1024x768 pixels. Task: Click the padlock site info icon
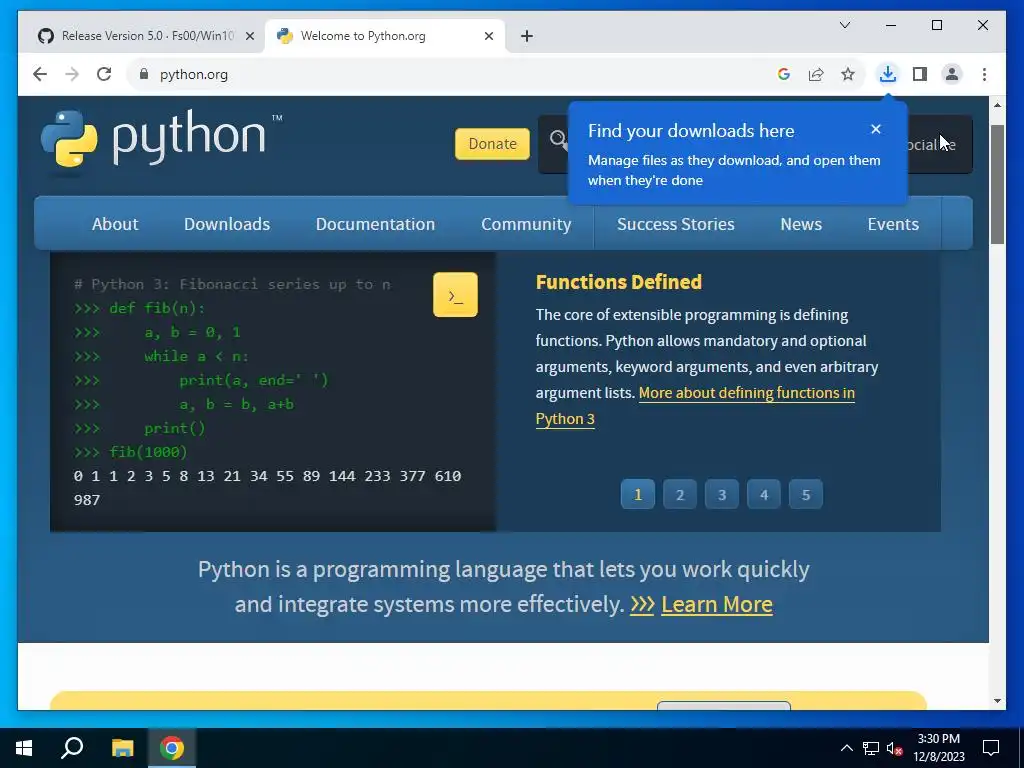pos(144,74)
